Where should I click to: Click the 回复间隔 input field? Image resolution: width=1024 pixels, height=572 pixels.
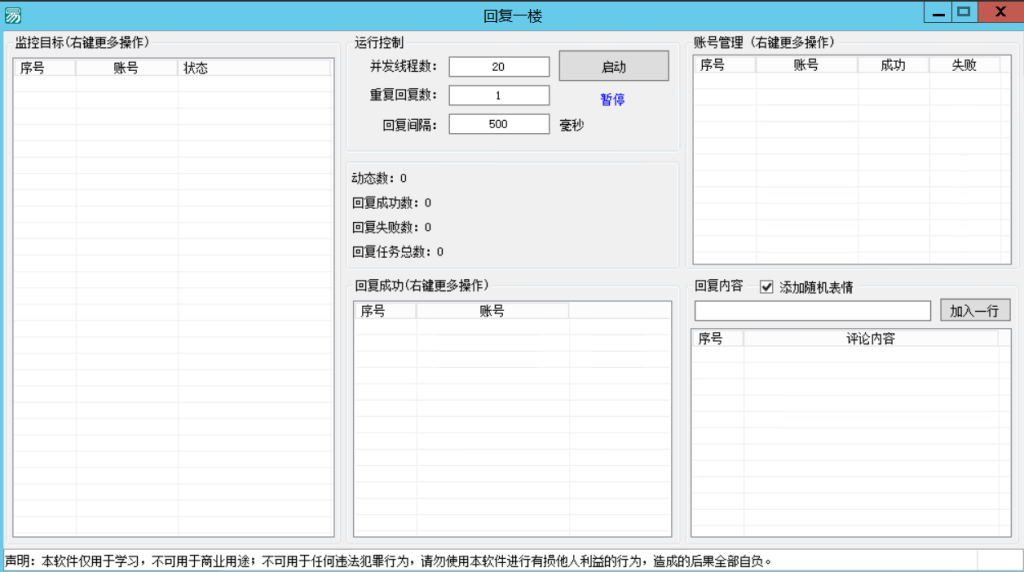(x=499, y=125)
